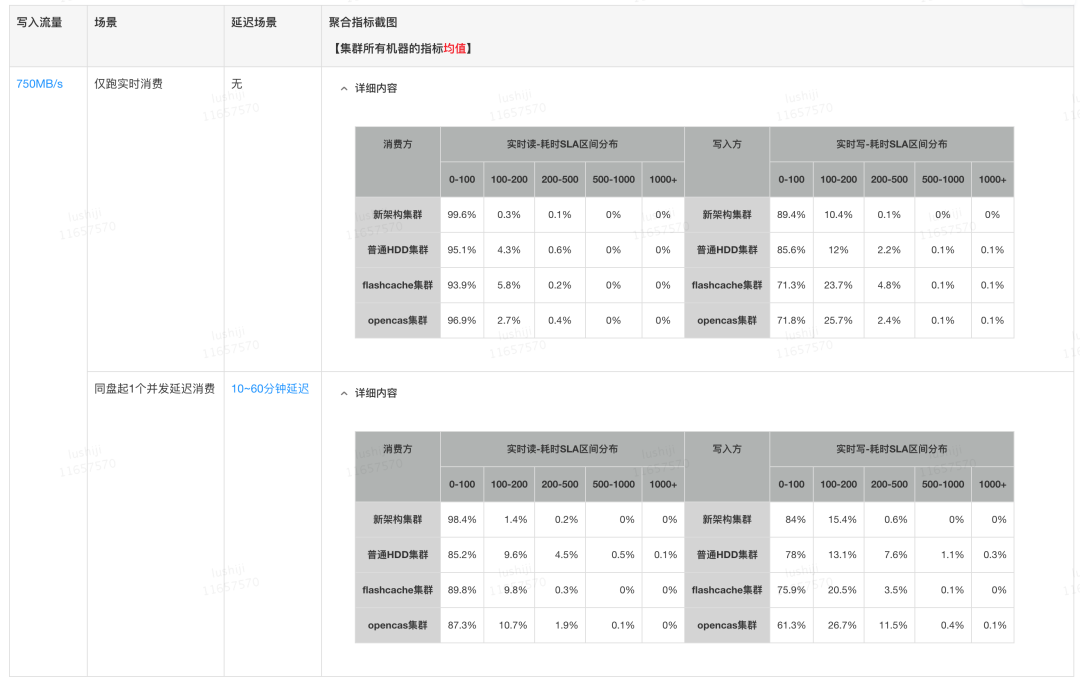Click the 71.8% write value for opencas集群

[791, 320]
